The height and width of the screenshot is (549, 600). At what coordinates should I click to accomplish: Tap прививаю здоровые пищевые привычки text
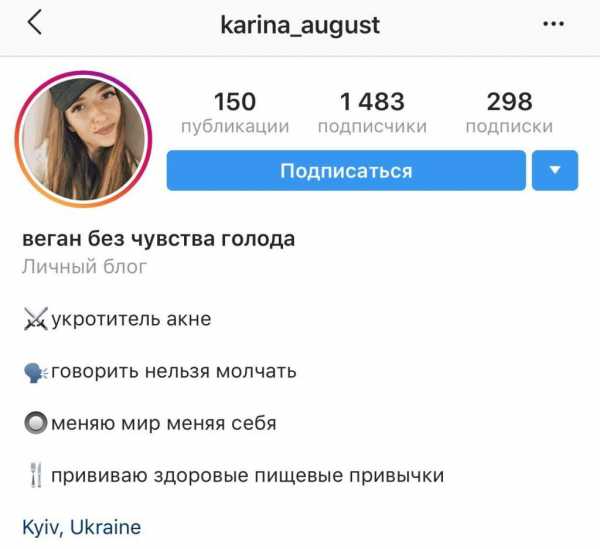point(248,476)
